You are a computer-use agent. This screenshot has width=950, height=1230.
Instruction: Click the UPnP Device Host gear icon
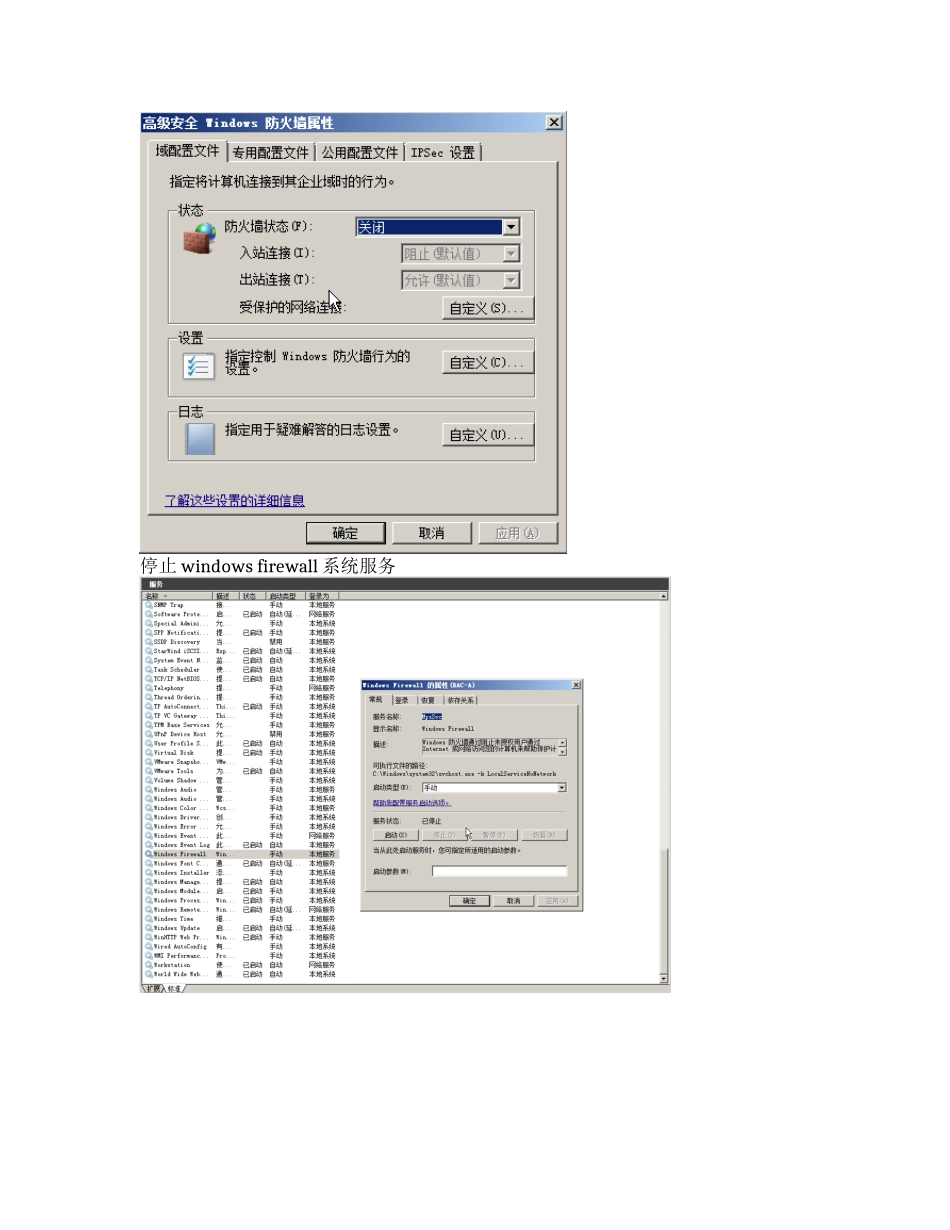(148, 734)
